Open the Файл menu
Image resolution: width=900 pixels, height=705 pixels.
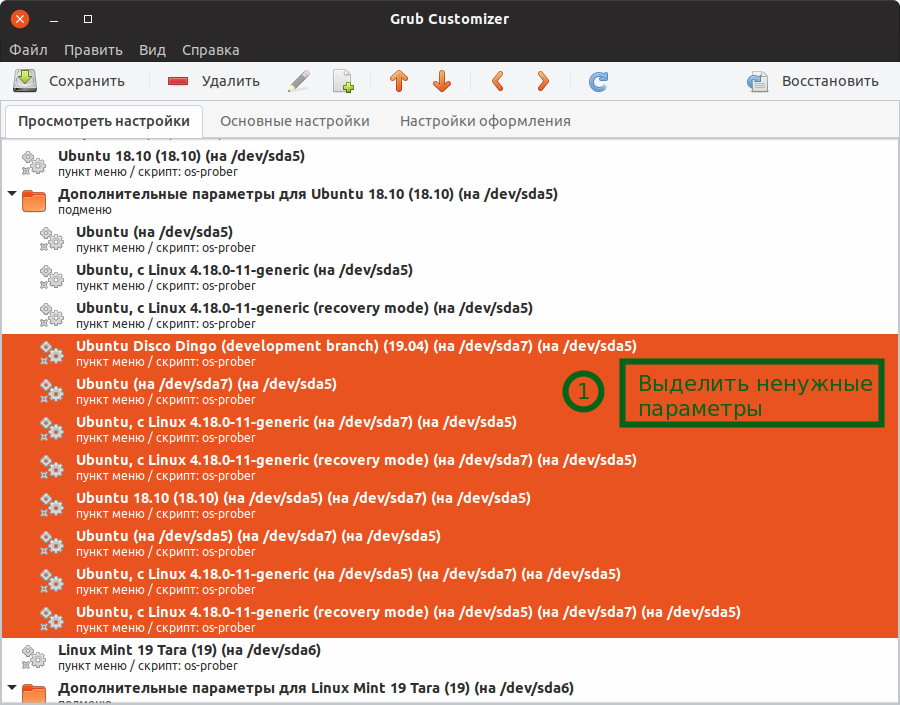click(x=28, y=50)
